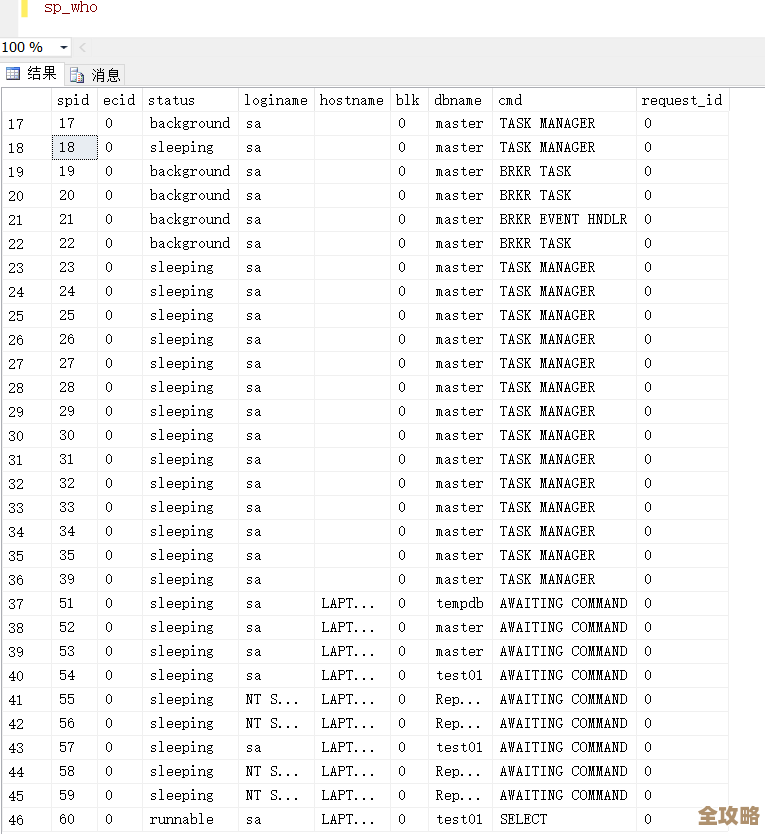
Task: Switch to the 消息 messages tab
Action: (x=96, y=75)
